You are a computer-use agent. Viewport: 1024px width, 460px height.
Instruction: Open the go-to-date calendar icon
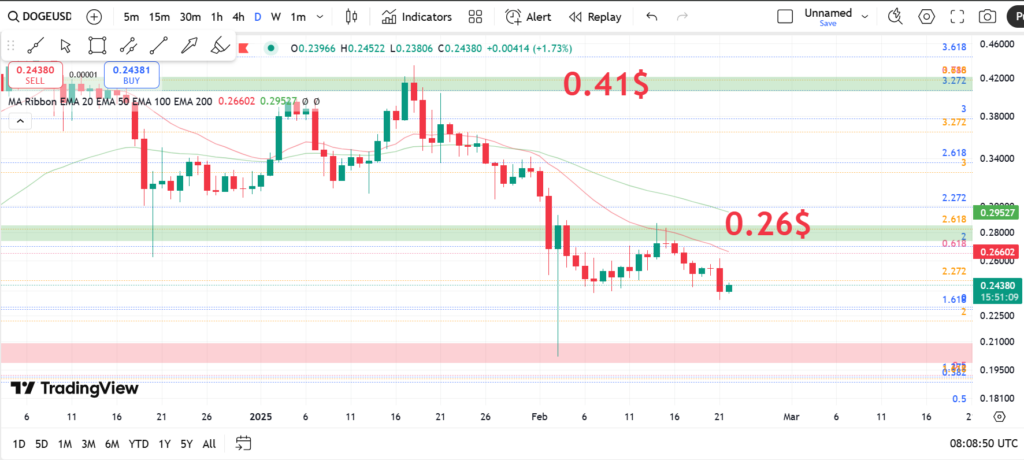[243, 443]
